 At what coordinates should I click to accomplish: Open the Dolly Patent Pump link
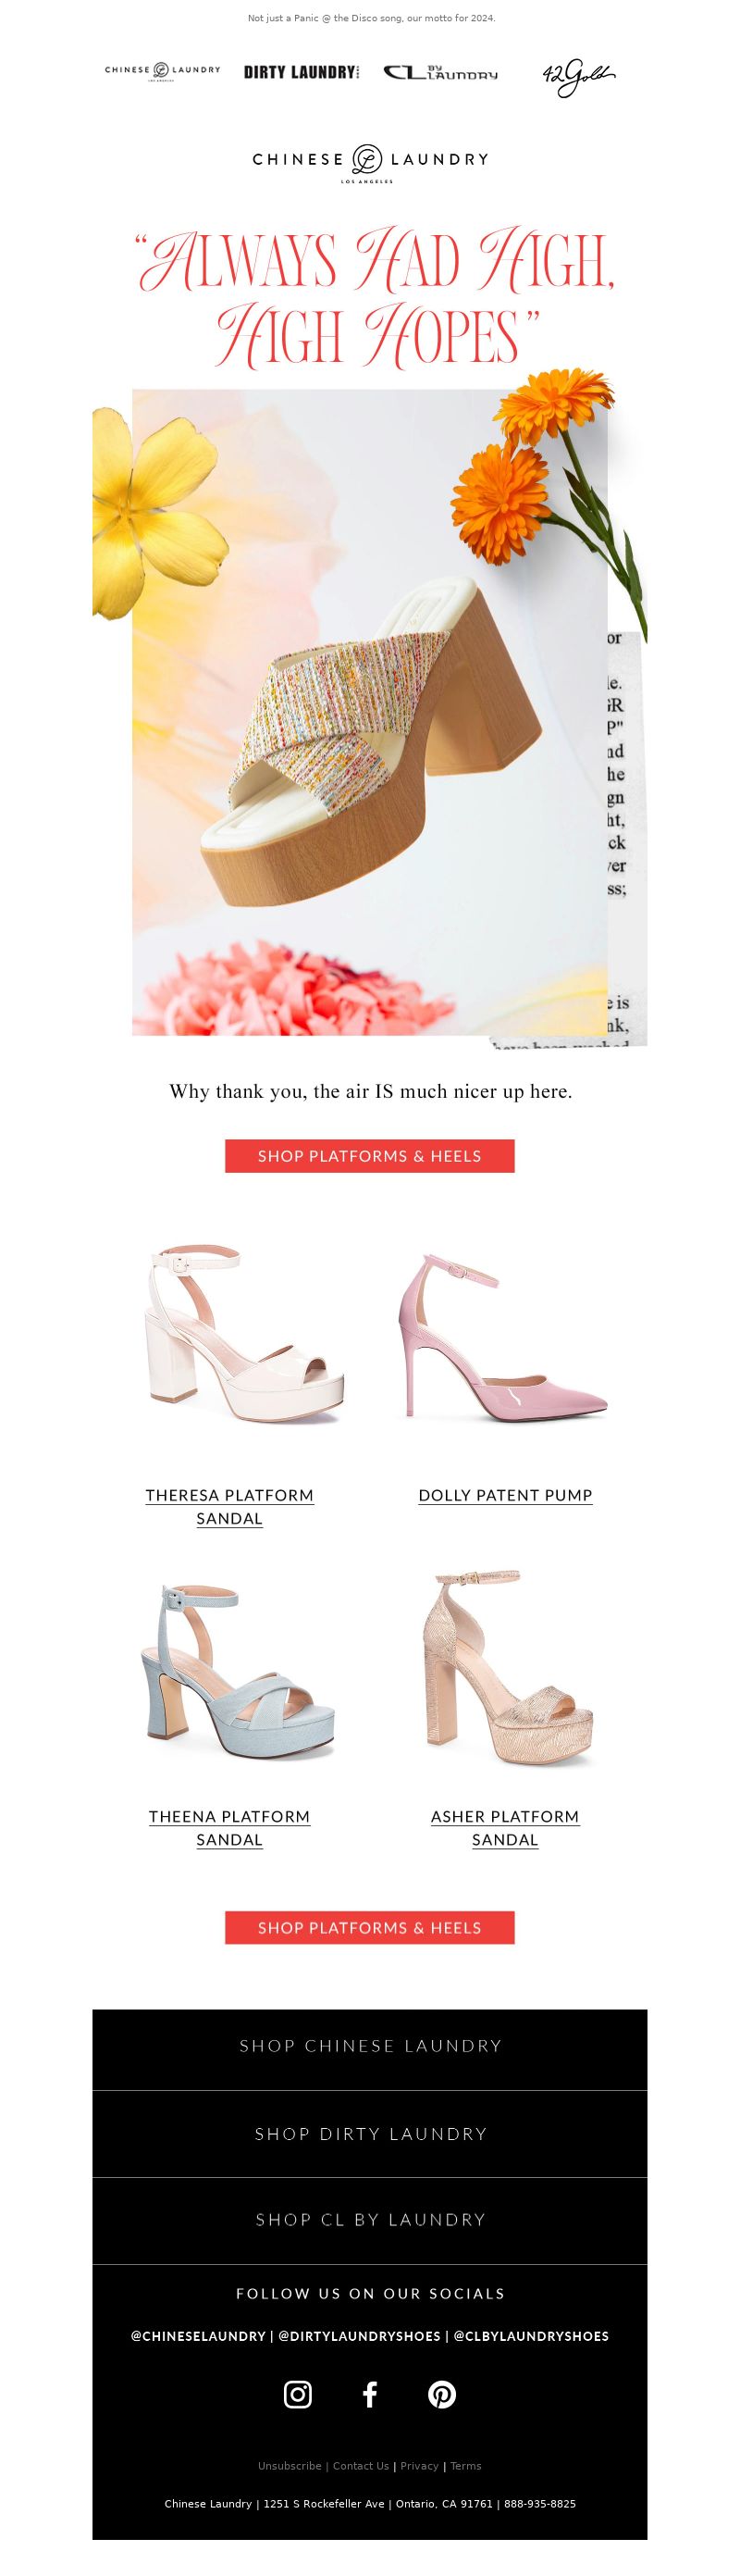tap(506, 1495)
